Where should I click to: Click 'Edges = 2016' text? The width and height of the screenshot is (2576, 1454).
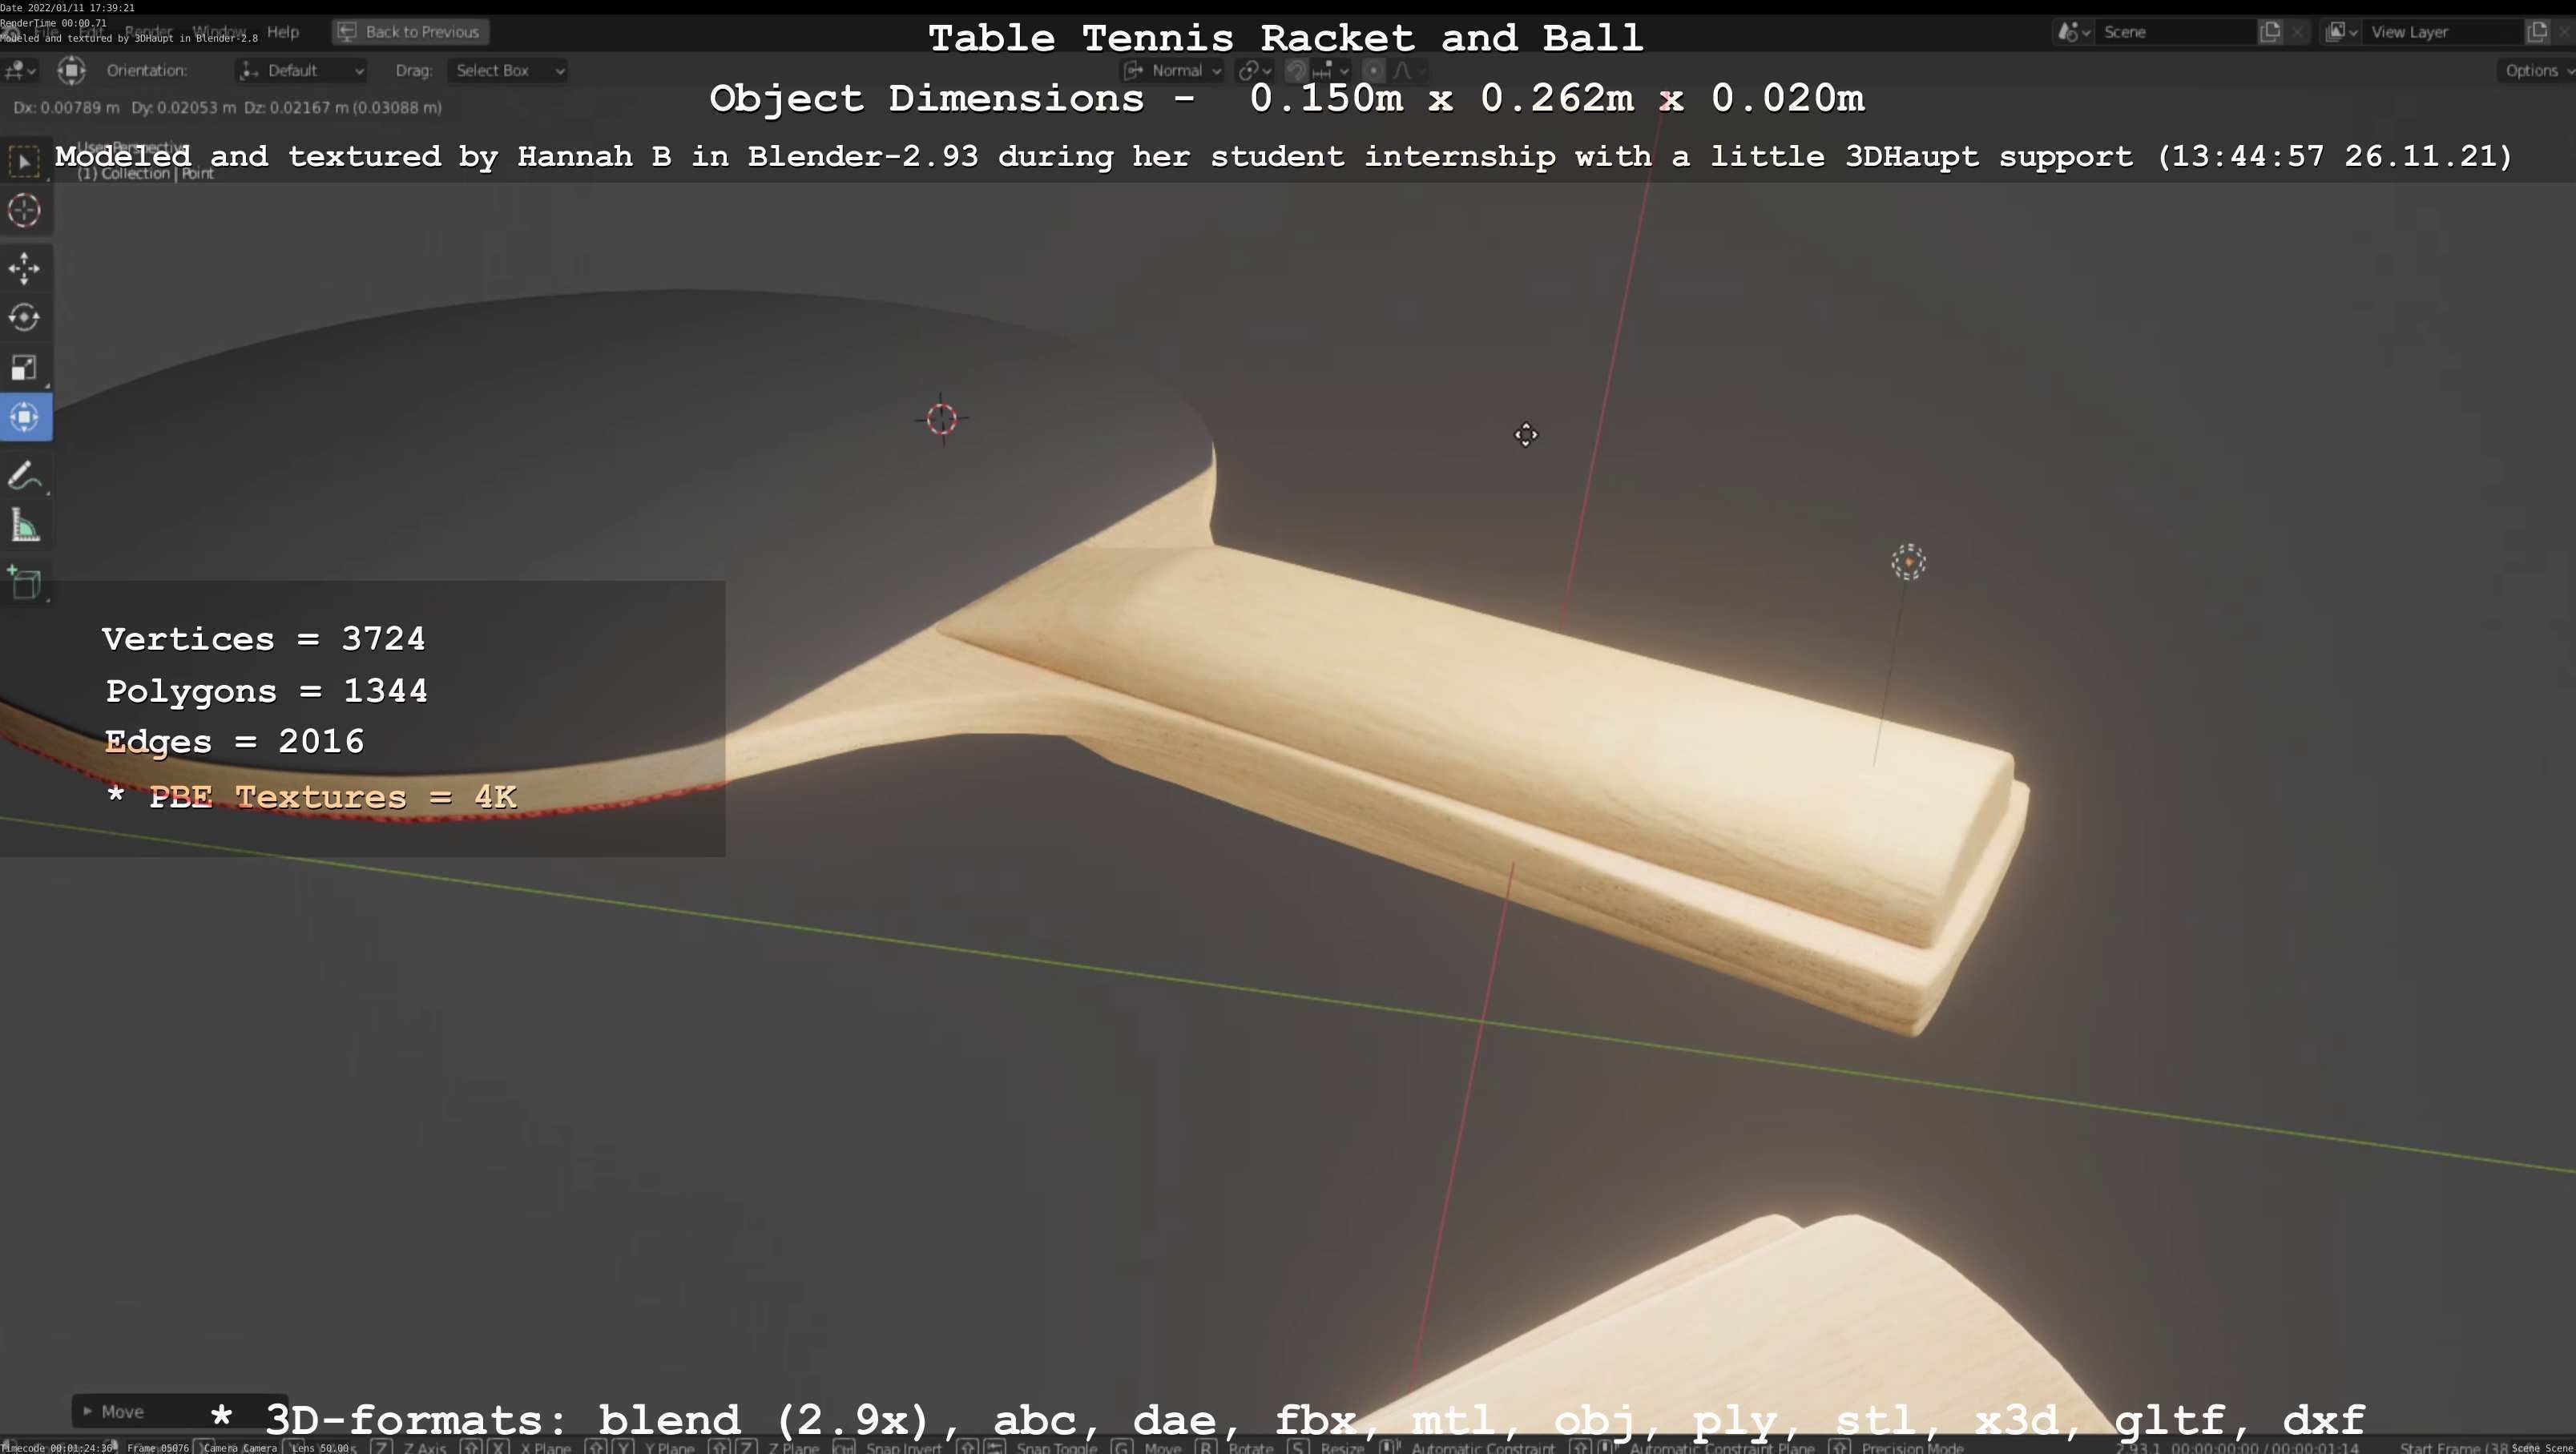(x=234, y=741)
